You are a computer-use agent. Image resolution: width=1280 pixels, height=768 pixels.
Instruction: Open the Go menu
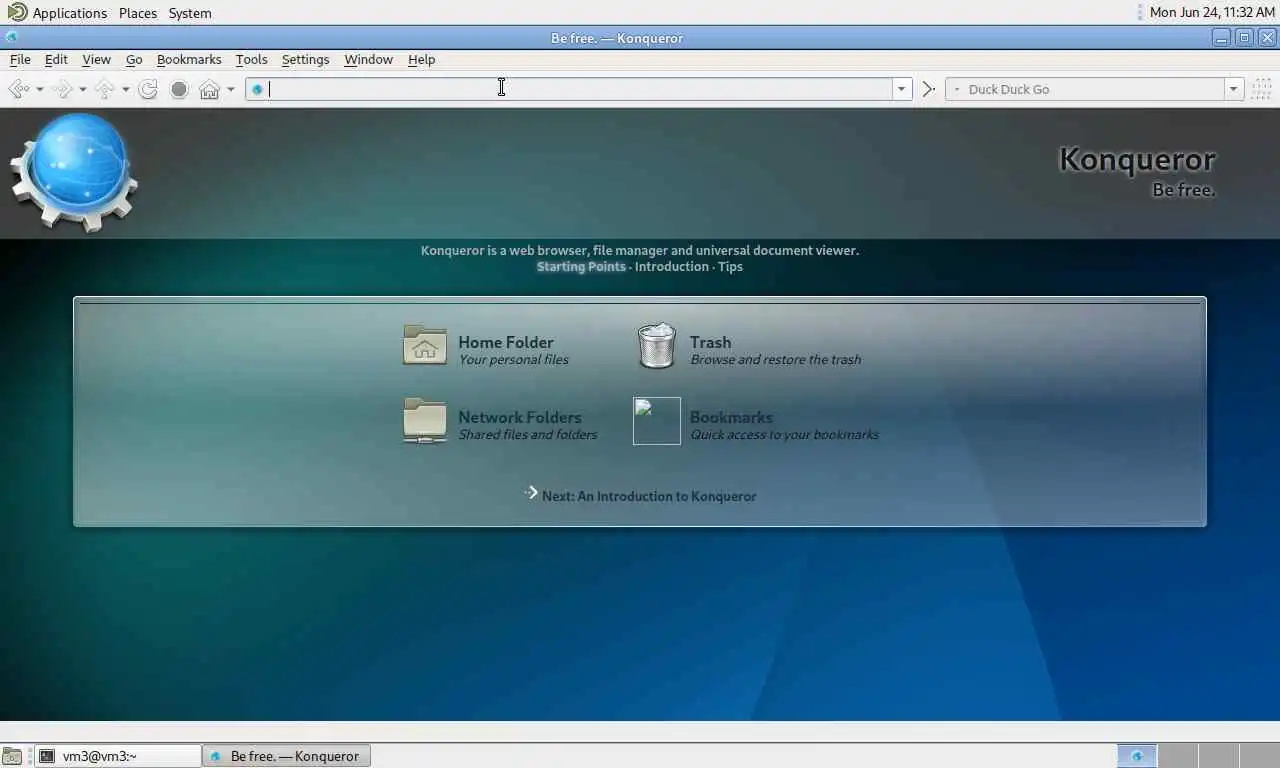(134, 59)
